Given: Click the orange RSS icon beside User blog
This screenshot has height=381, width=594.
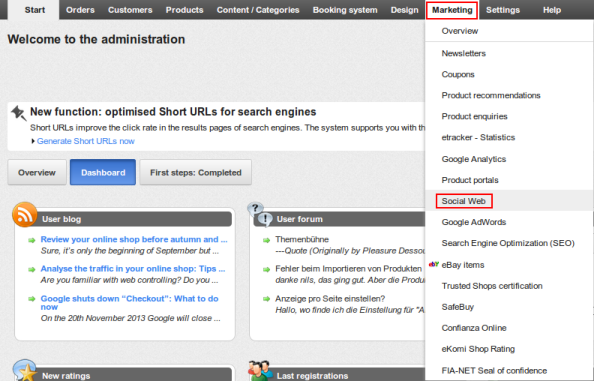Looking at the screenshot, I should (x=25, y=215).
